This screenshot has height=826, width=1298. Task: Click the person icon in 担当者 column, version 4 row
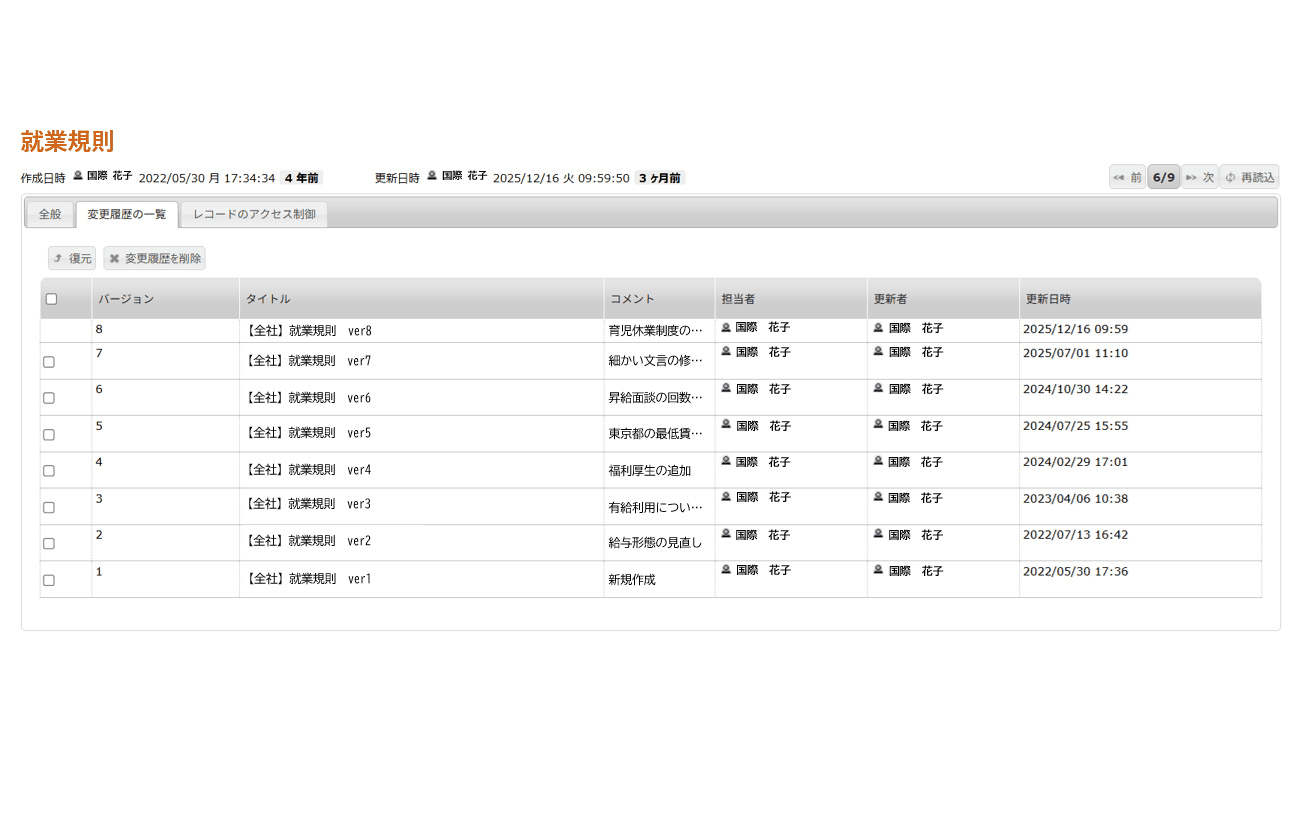[726, 461]
